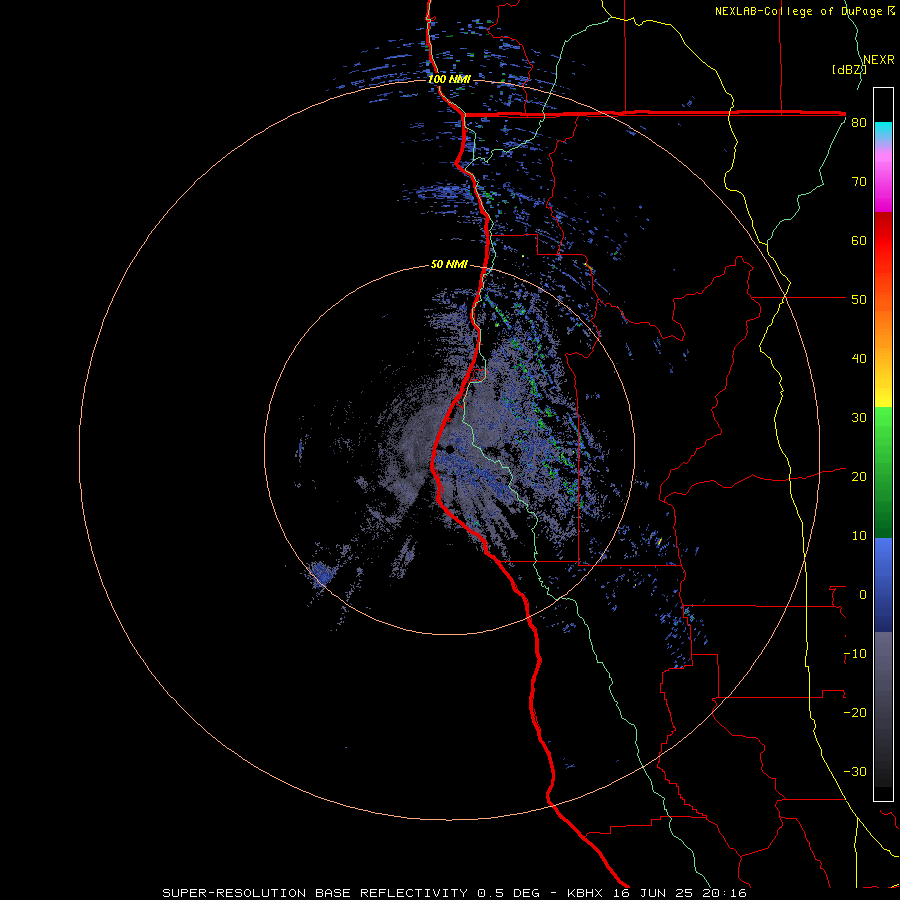This screenshot has width=900, height=900.
Task: Click the 80 dBZ scale value
Action: coord(859,123)
